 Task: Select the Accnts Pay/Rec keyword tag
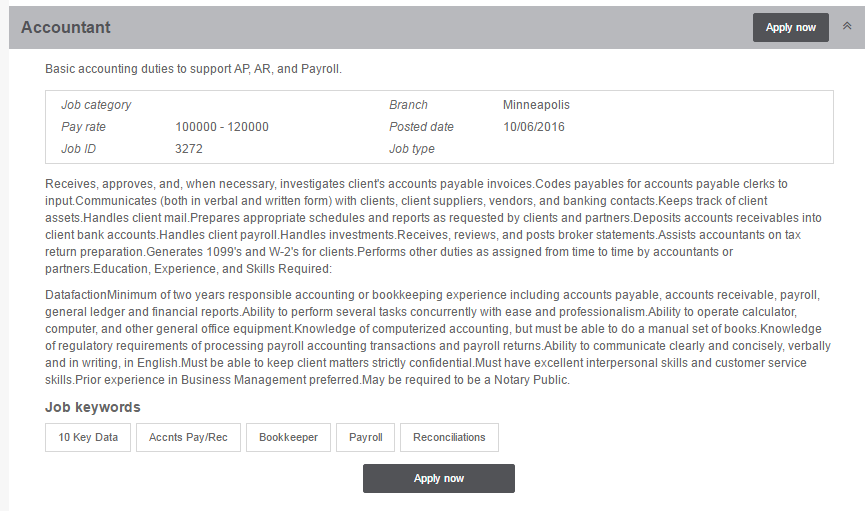pyautogui.click(x=188, y=438)
